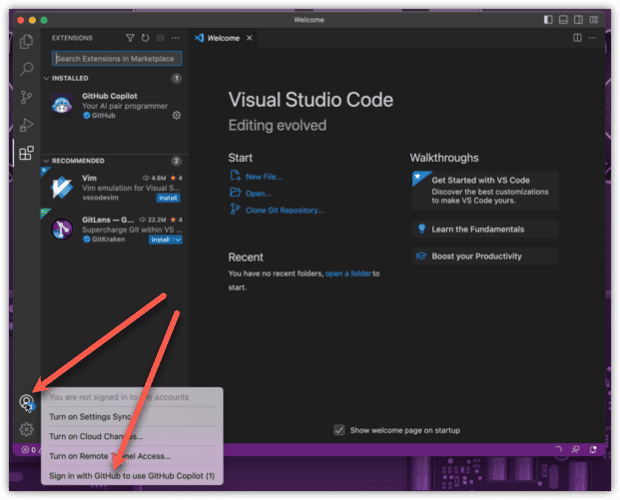Screen dimensions: 620x500
Task: Click the sync spinner in status bar
Action: coord(558,449)
